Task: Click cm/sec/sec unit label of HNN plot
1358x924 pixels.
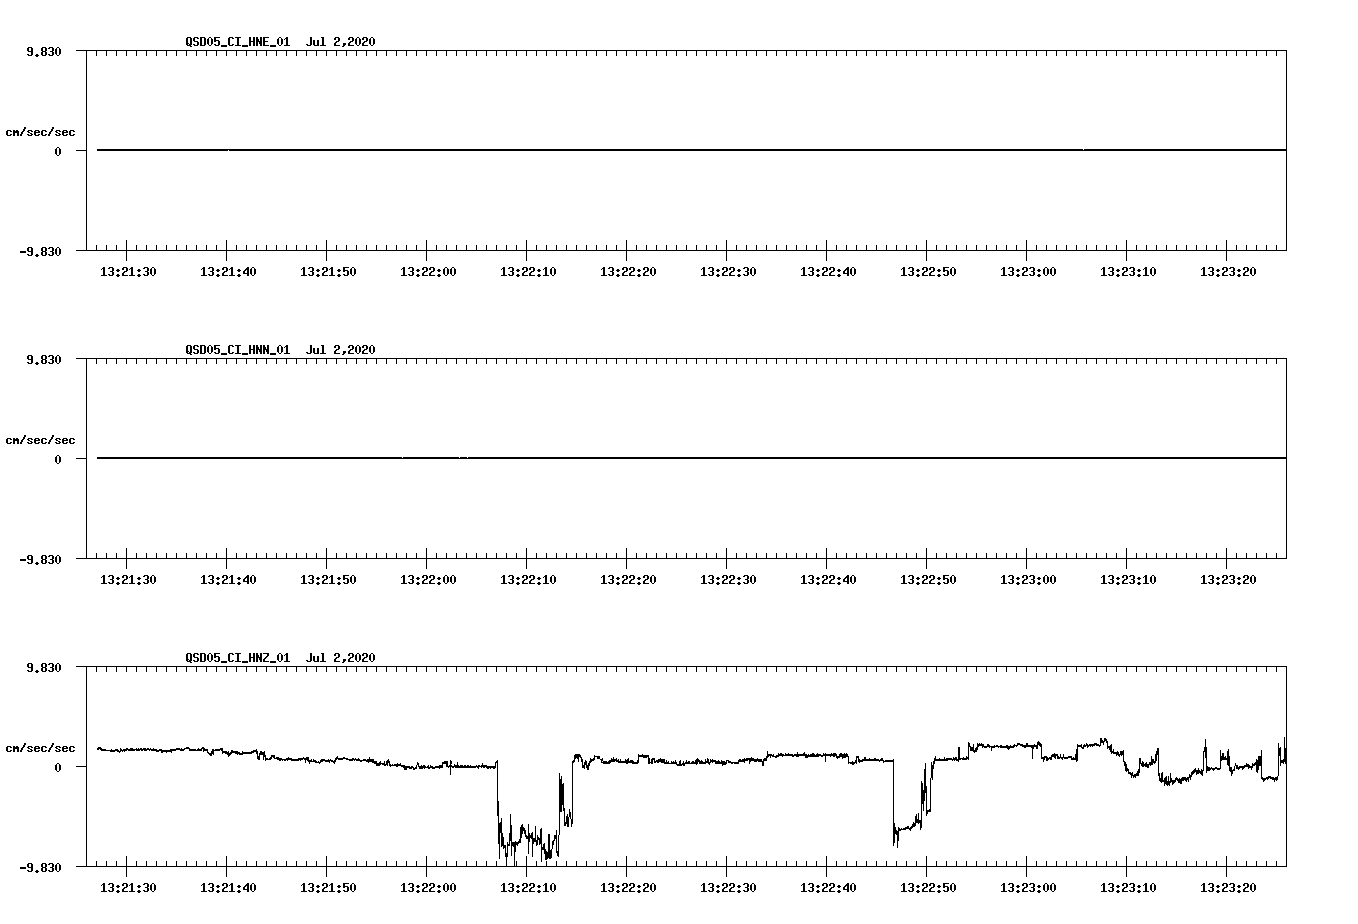Action: click(x=40, y=440)
